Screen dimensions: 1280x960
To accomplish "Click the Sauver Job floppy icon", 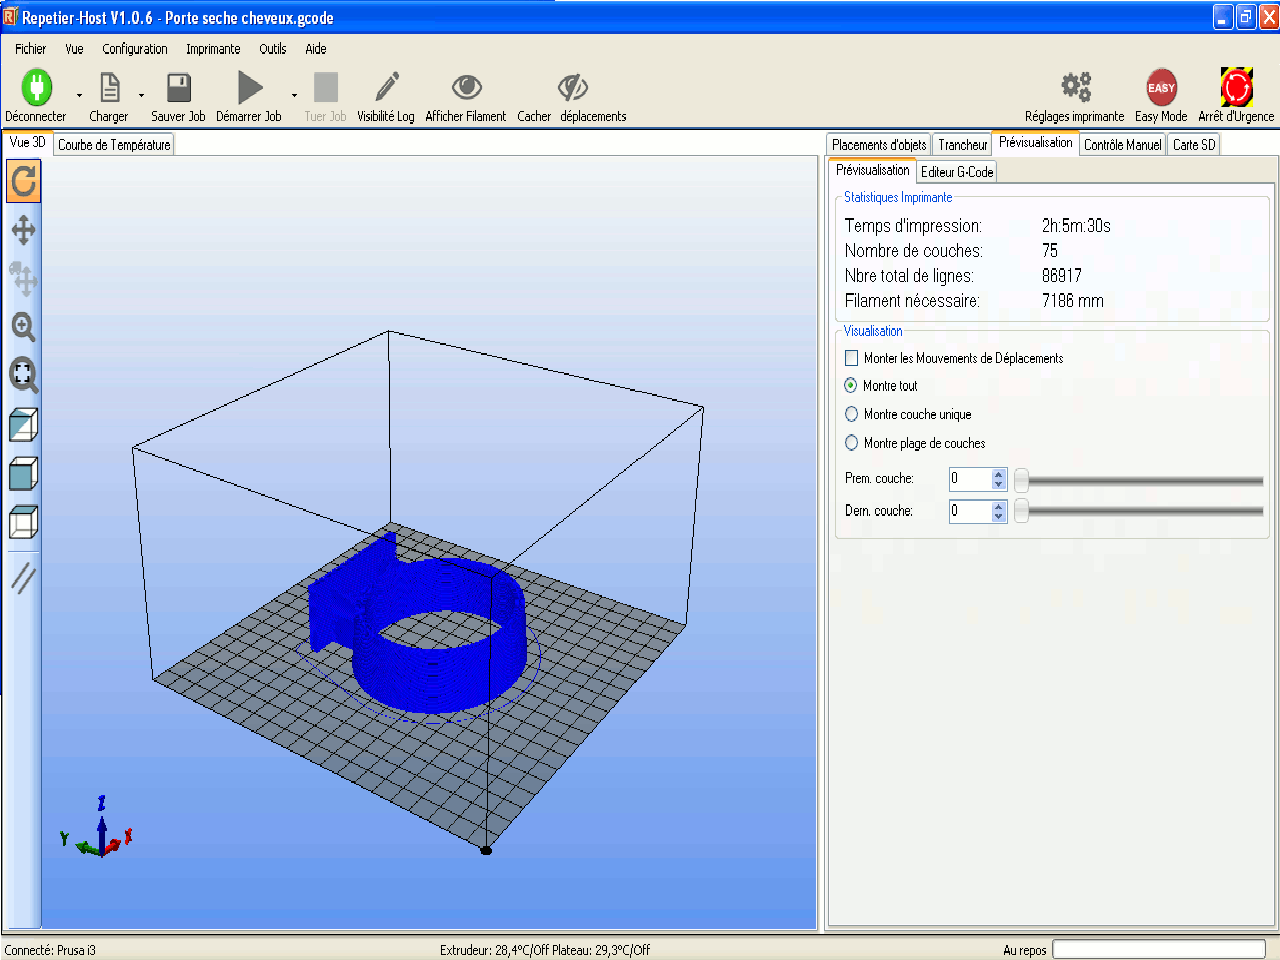I will pos(178,88).
